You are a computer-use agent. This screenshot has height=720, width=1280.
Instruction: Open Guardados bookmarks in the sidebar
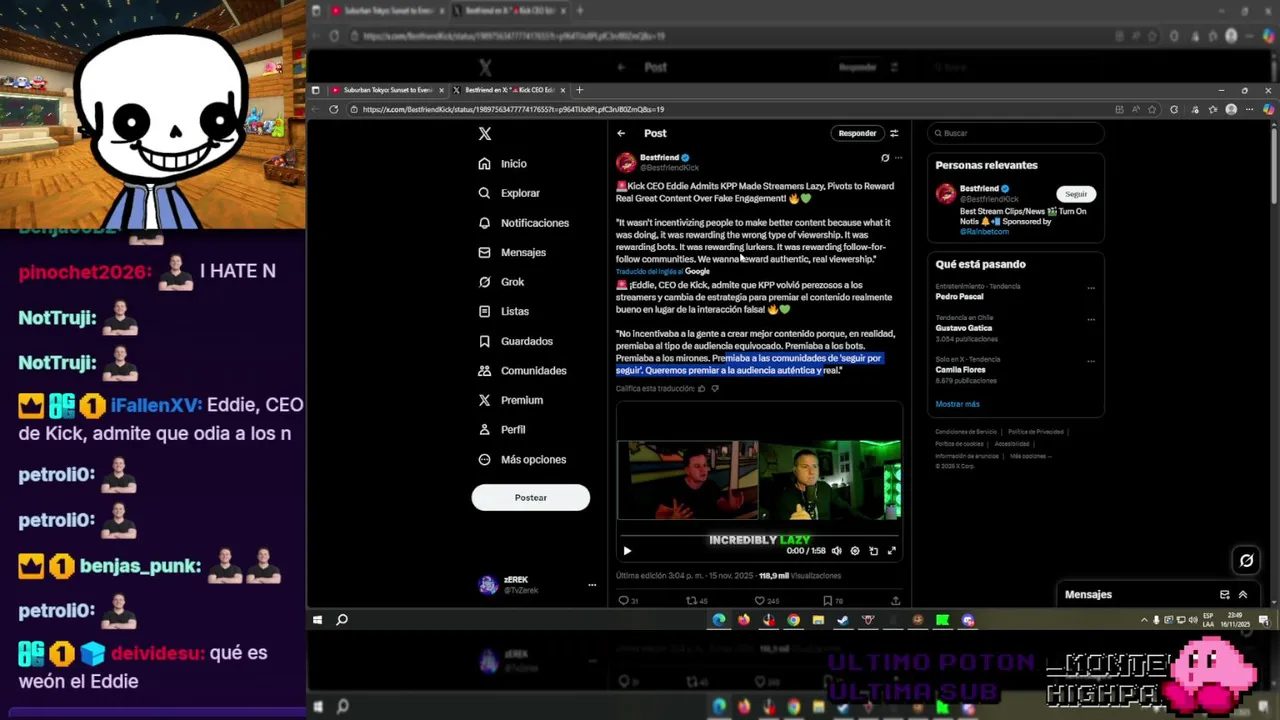click(x=515, y=341)
